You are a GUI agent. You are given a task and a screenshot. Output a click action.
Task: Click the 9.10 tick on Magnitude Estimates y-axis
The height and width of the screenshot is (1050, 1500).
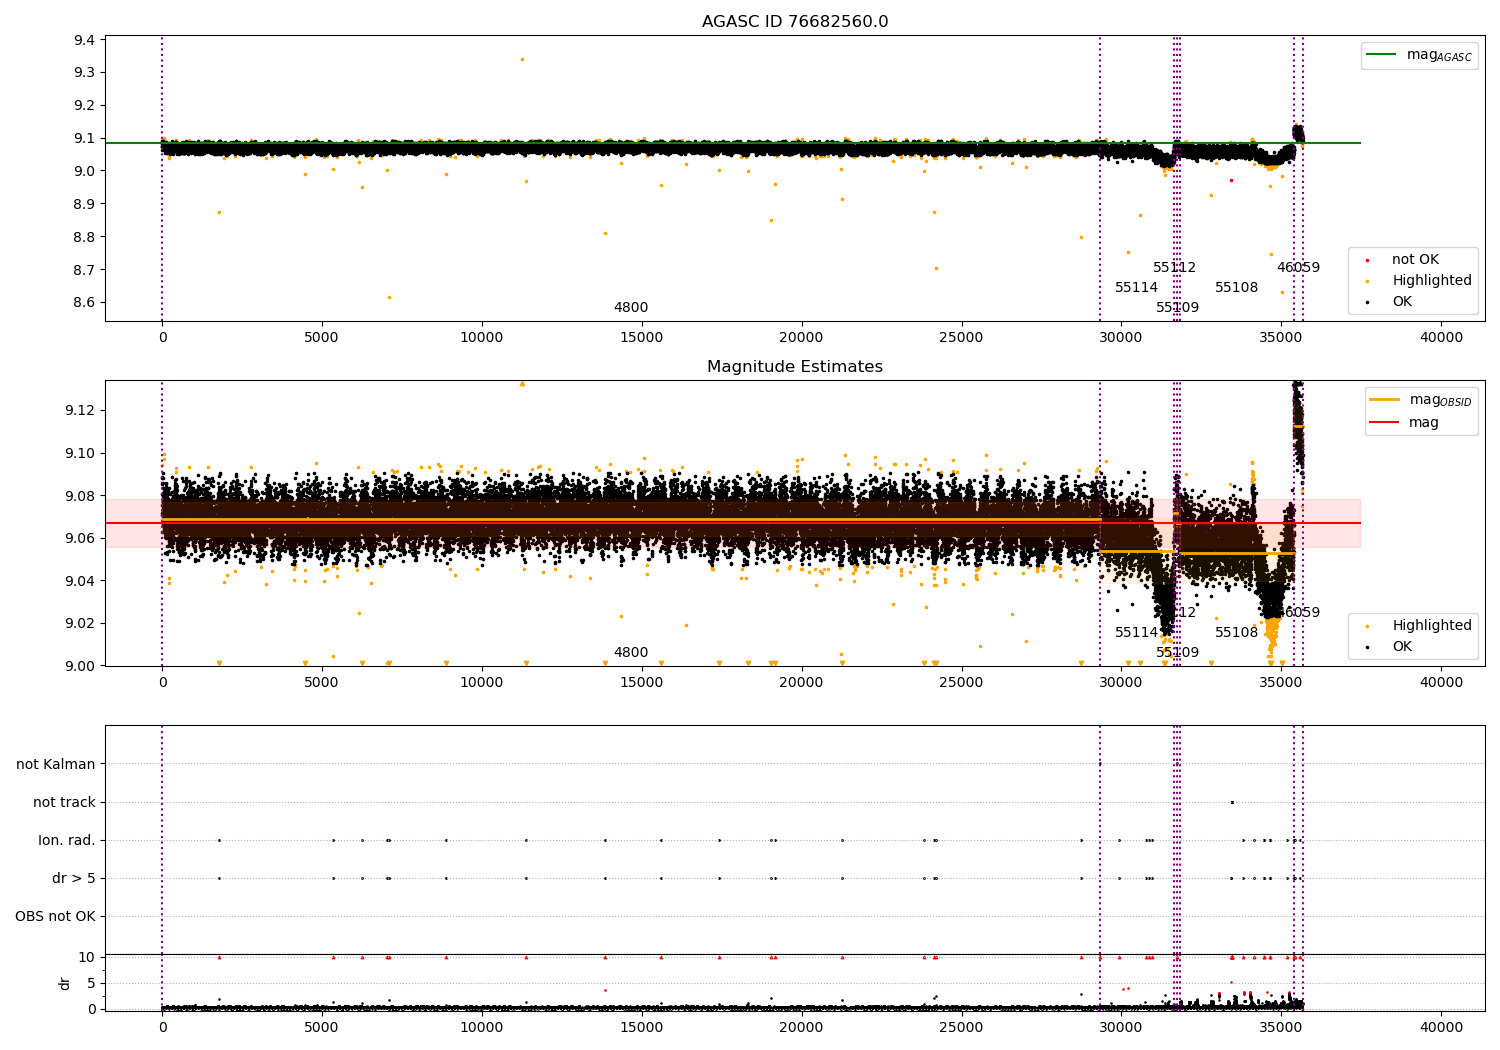[81, 453]
